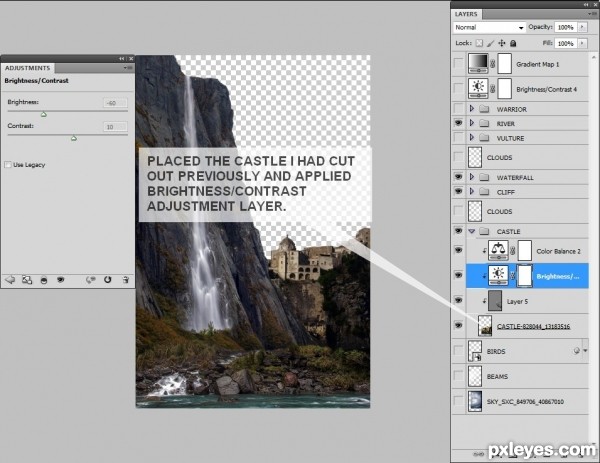
Task: Lock all padlock icon
Action: click(x=513, y=43)
